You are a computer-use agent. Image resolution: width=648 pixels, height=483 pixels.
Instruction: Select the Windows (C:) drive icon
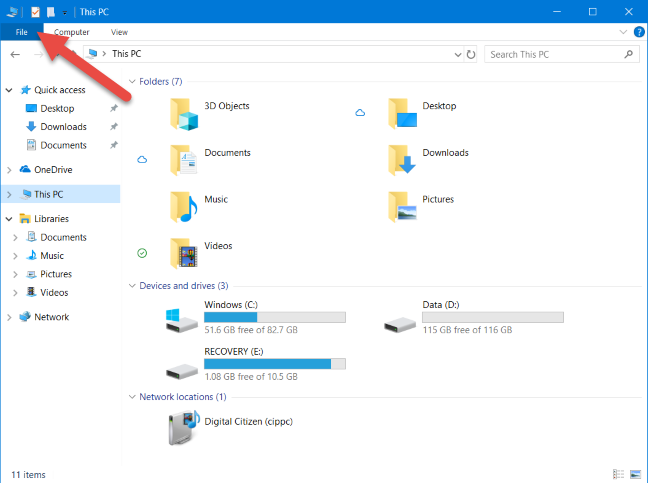[x=181, y=321]
